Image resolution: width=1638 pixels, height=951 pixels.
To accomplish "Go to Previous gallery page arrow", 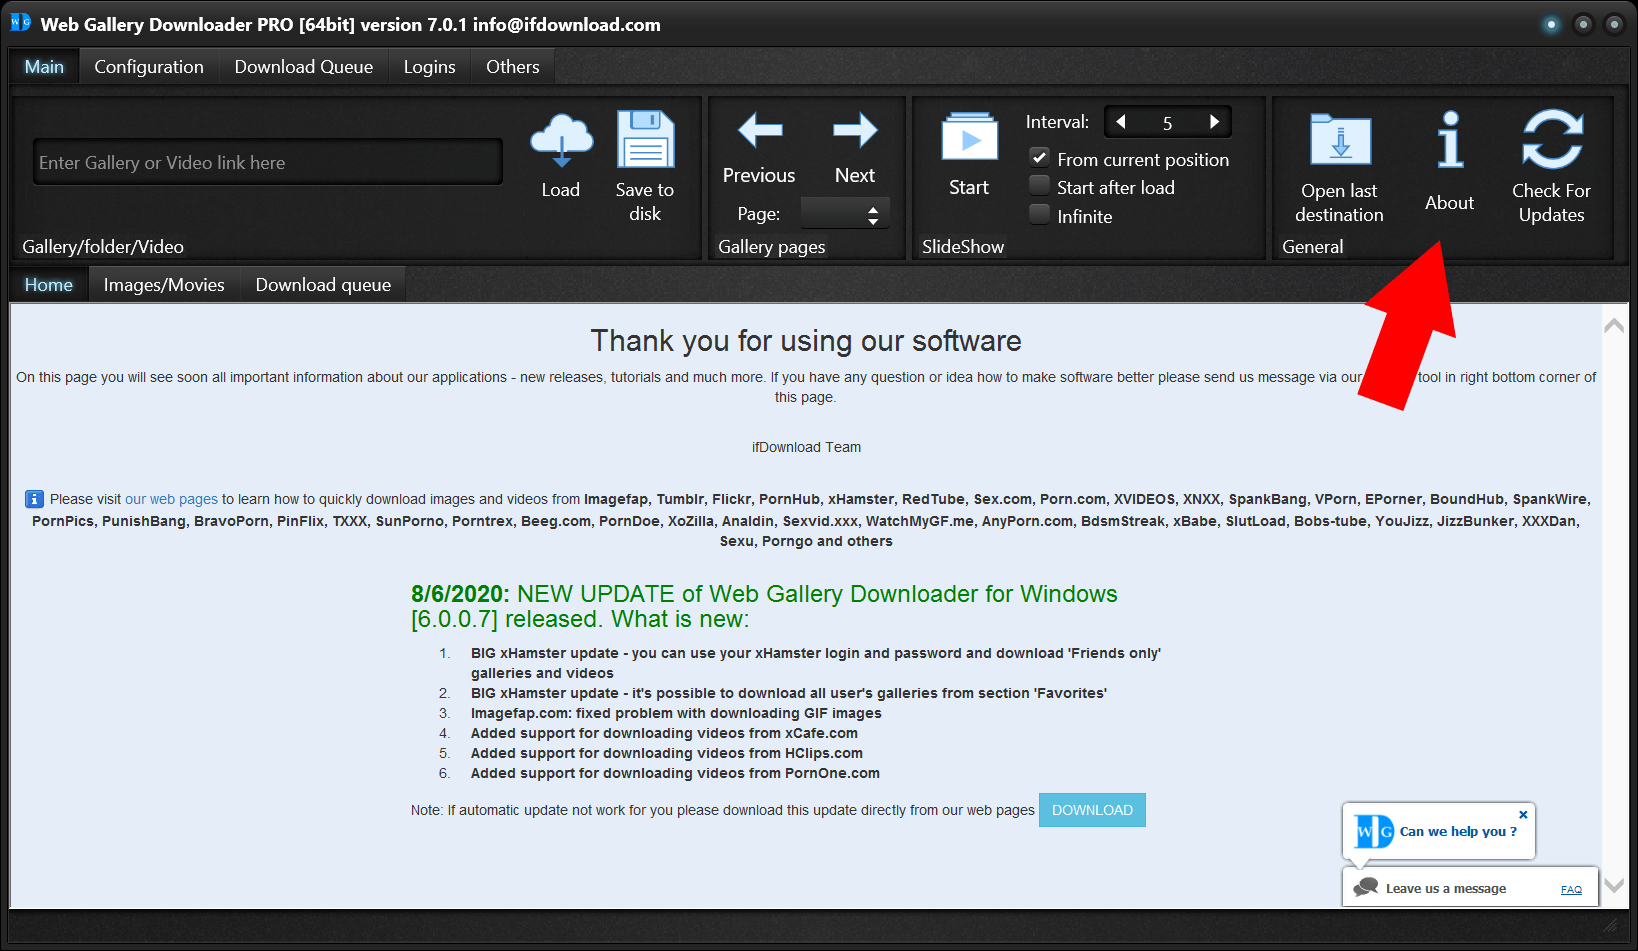I will pos(760,130).
